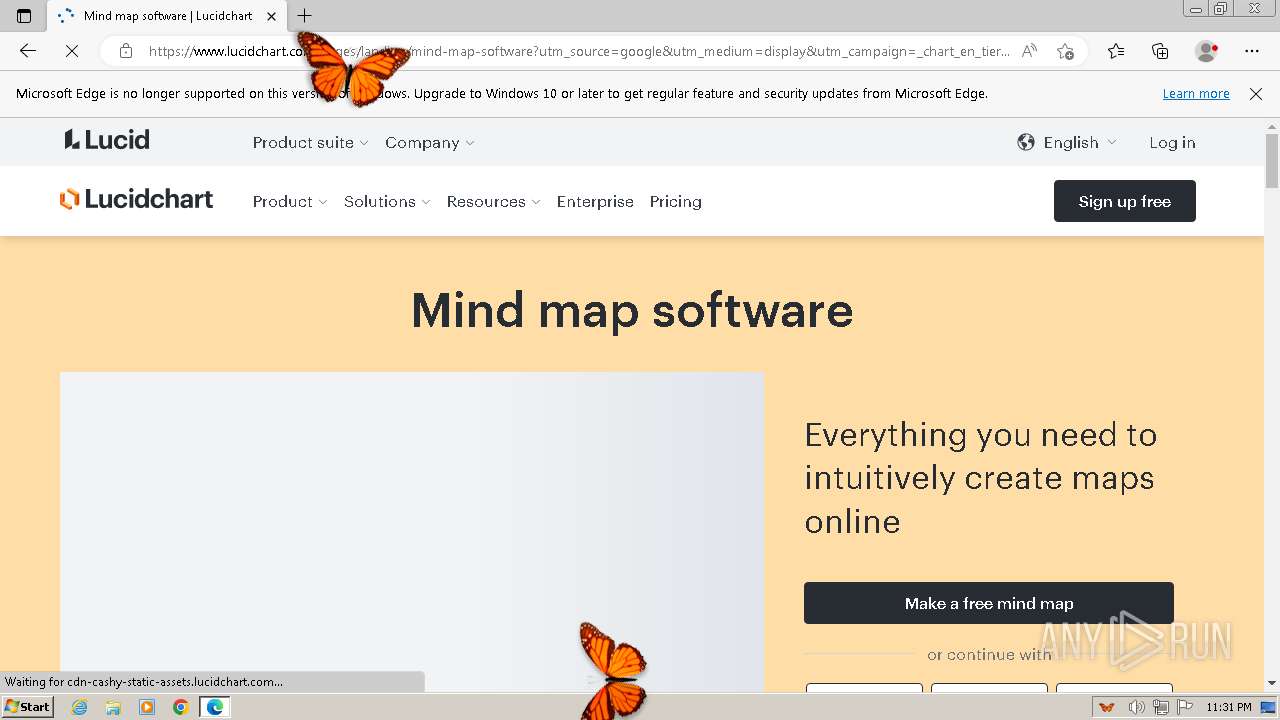Open a new browser tab

[305, 16]
